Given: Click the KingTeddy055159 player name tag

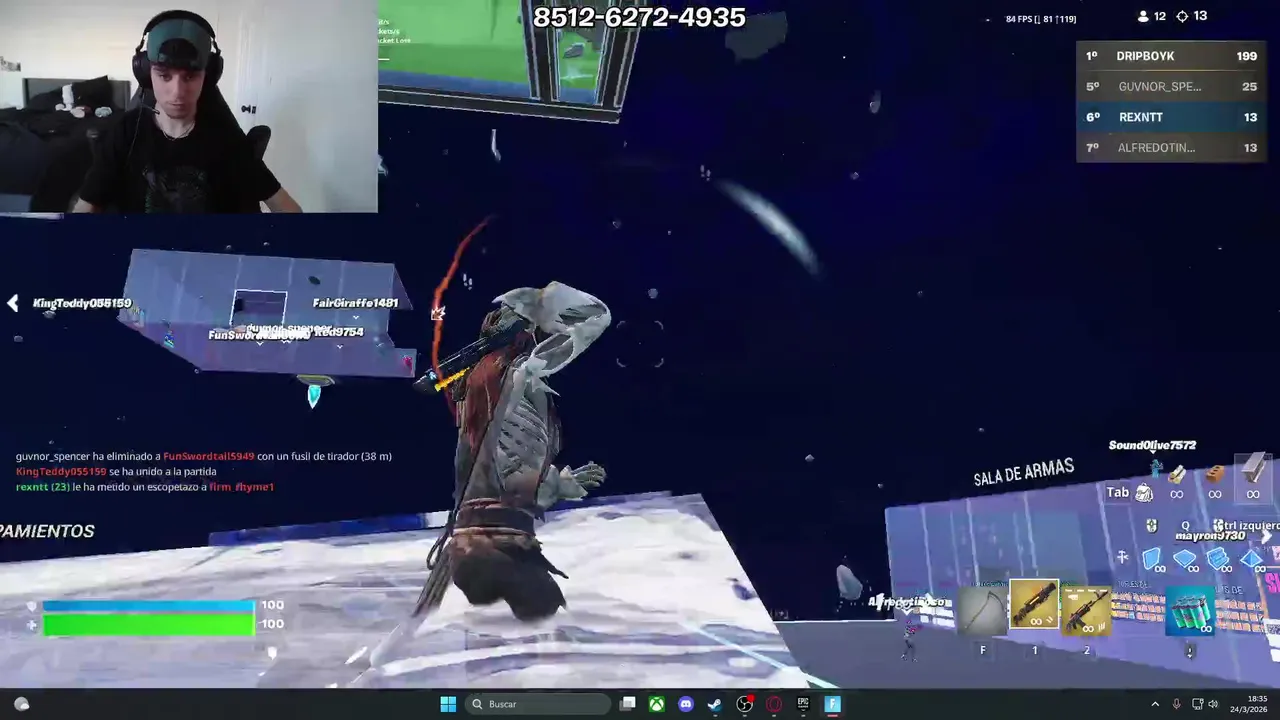Looking at the screenshot, I should (82, 303).
